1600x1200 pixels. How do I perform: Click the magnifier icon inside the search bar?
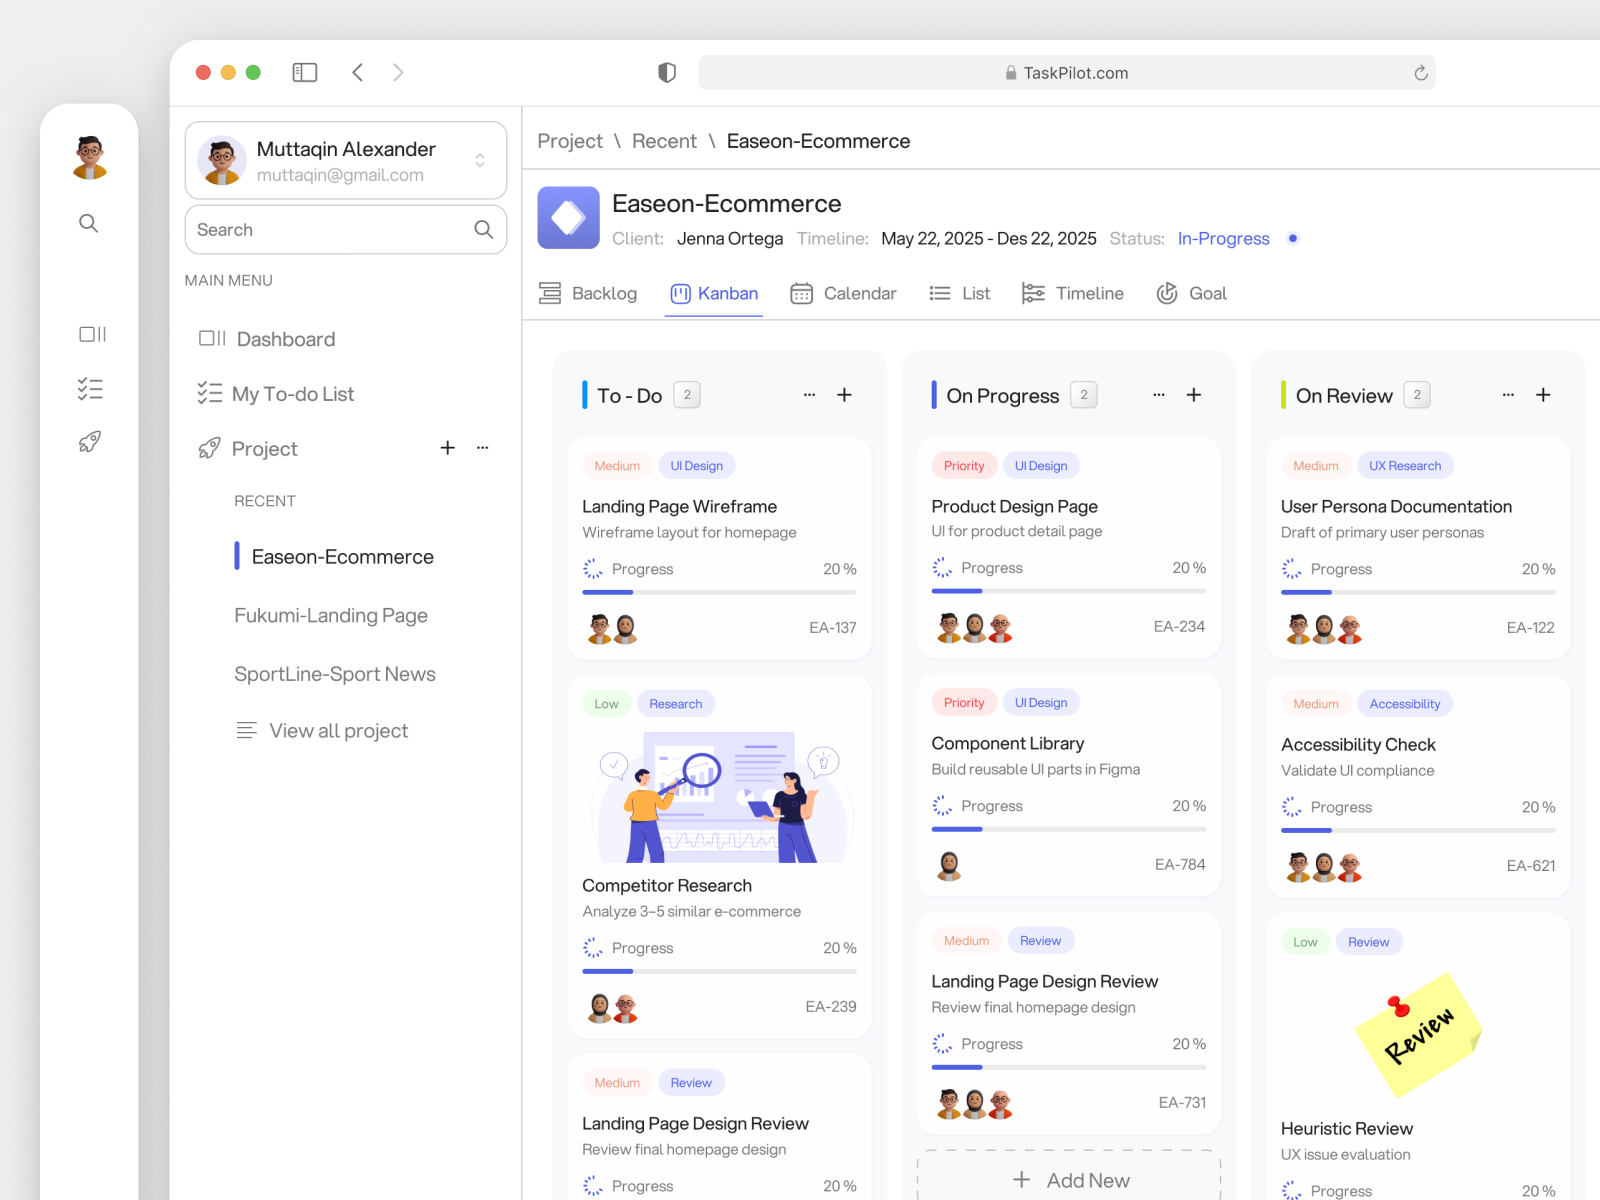[483, 229]
